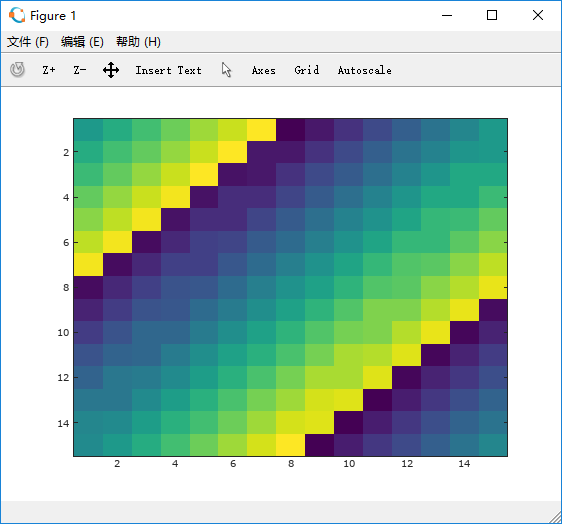This screenshot has width=562, height=524.
Task: Minimize the Figure 1 window
Action: point(447,15)
